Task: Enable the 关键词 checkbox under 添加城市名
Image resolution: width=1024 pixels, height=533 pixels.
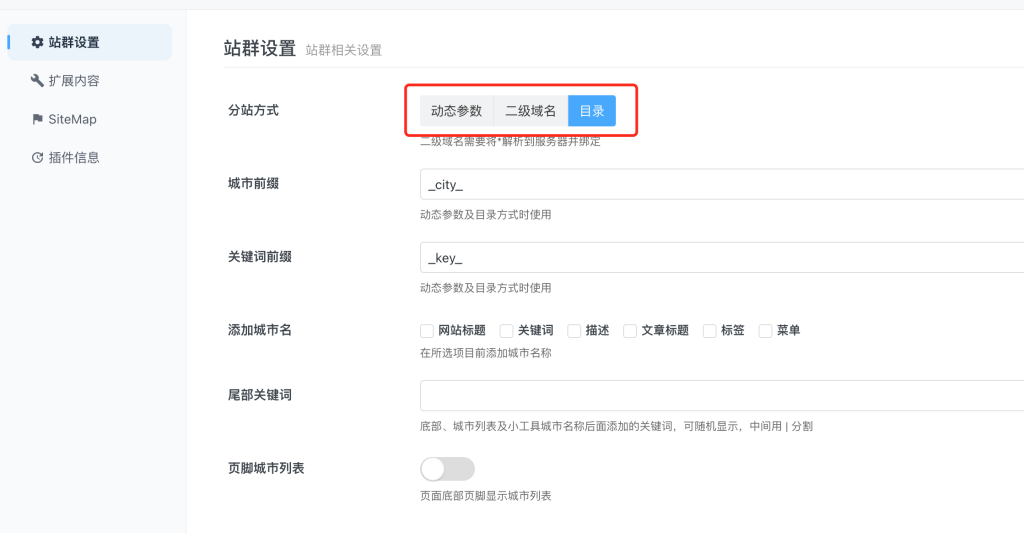Action: tap(507, 331)
